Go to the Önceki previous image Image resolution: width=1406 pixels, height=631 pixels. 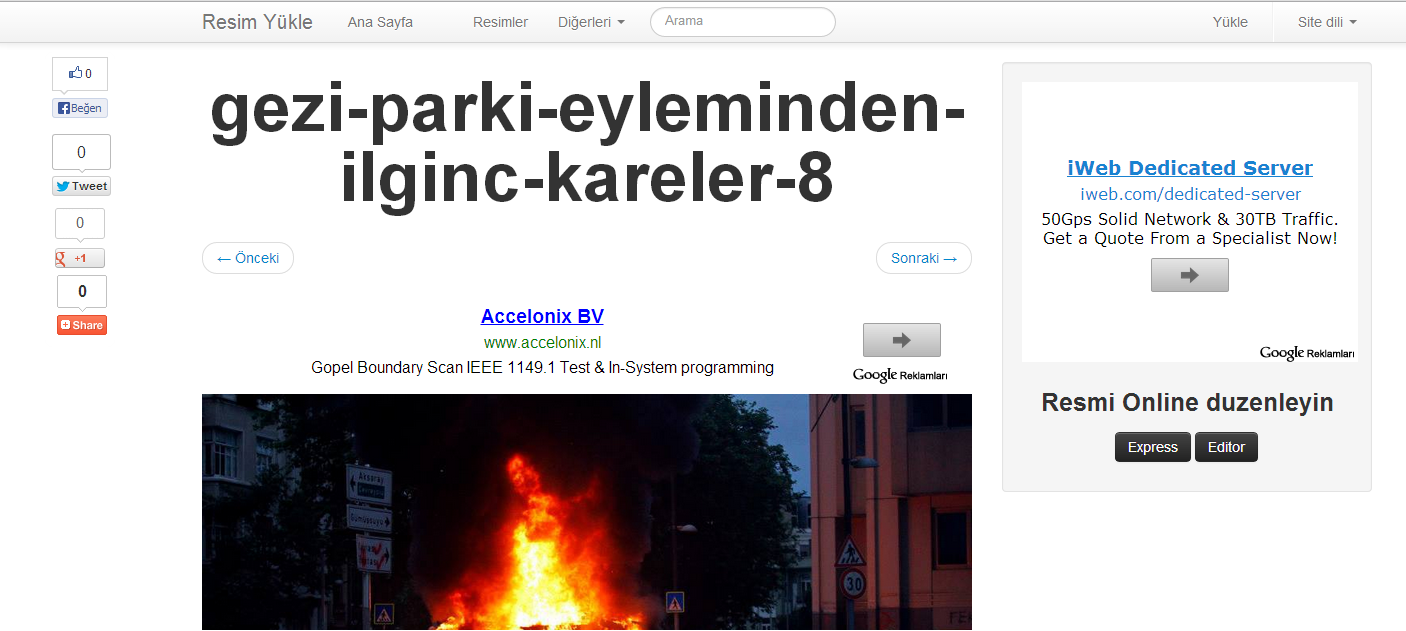pos(248,258)
